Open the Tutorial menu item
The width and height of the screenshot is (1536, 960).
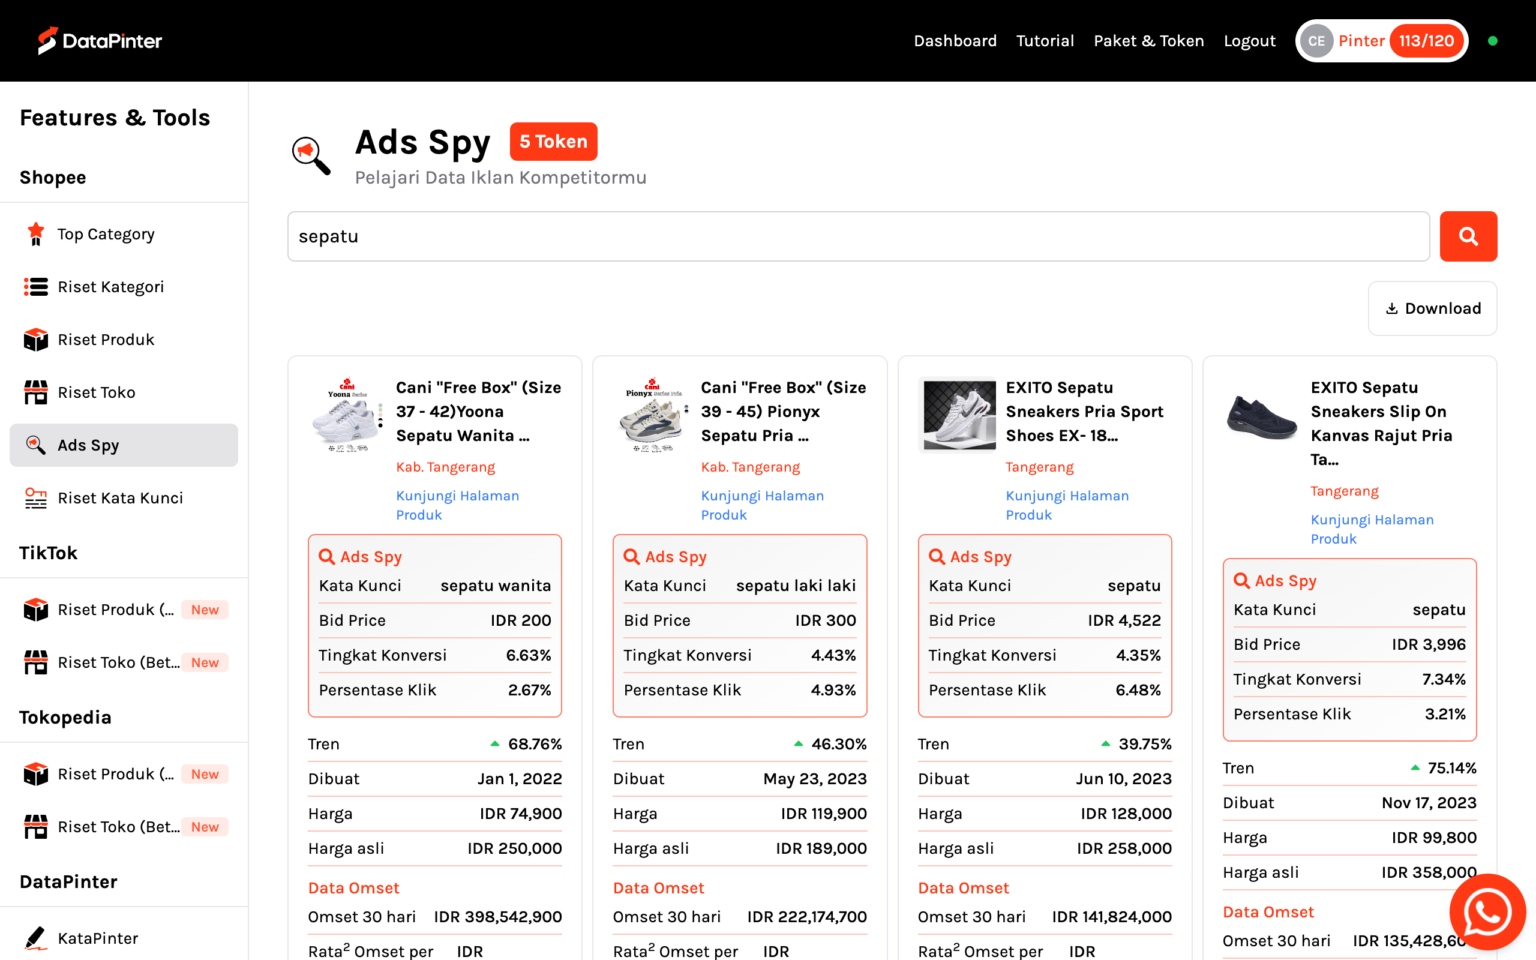(1045, 41)
